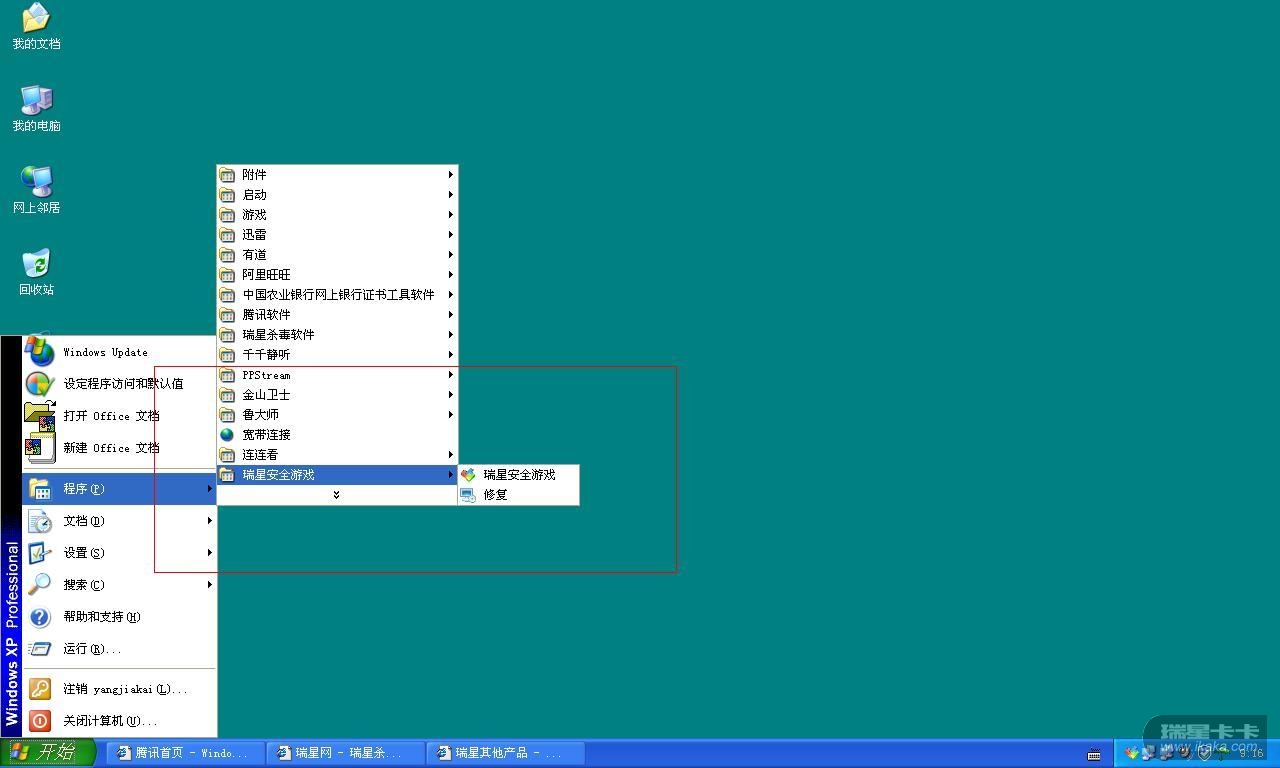
Task: Open the 鲁大师 program folder
Action: tap(337, 415)
